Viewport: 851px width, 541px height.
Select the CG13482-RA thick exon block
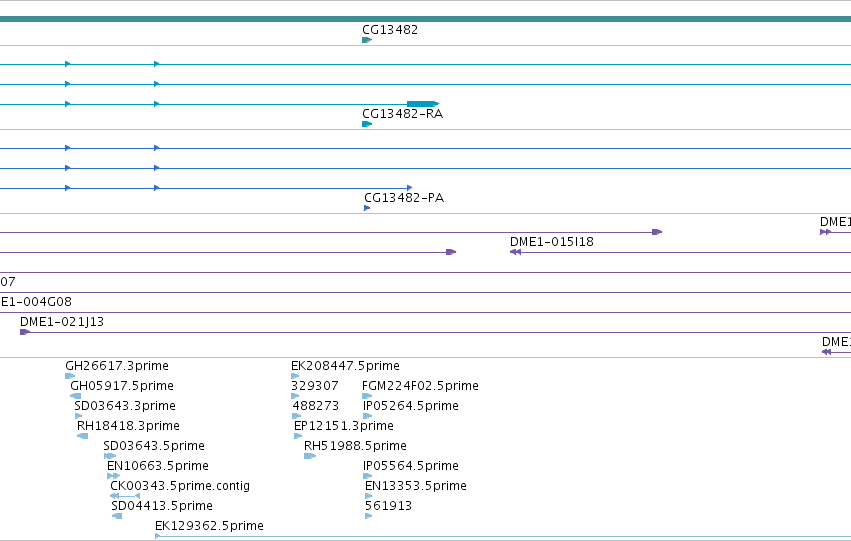tap(423, 104)
